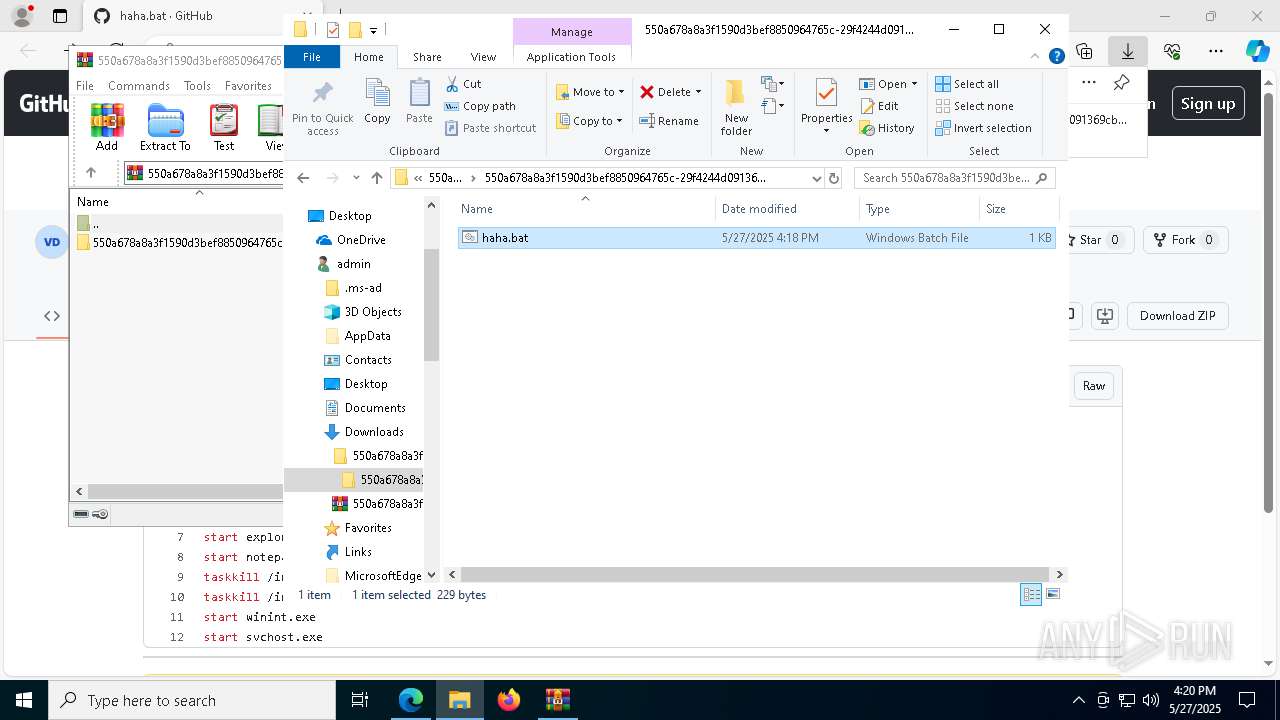
Task: Expand Delete options arrow
Action: [698, 92]
